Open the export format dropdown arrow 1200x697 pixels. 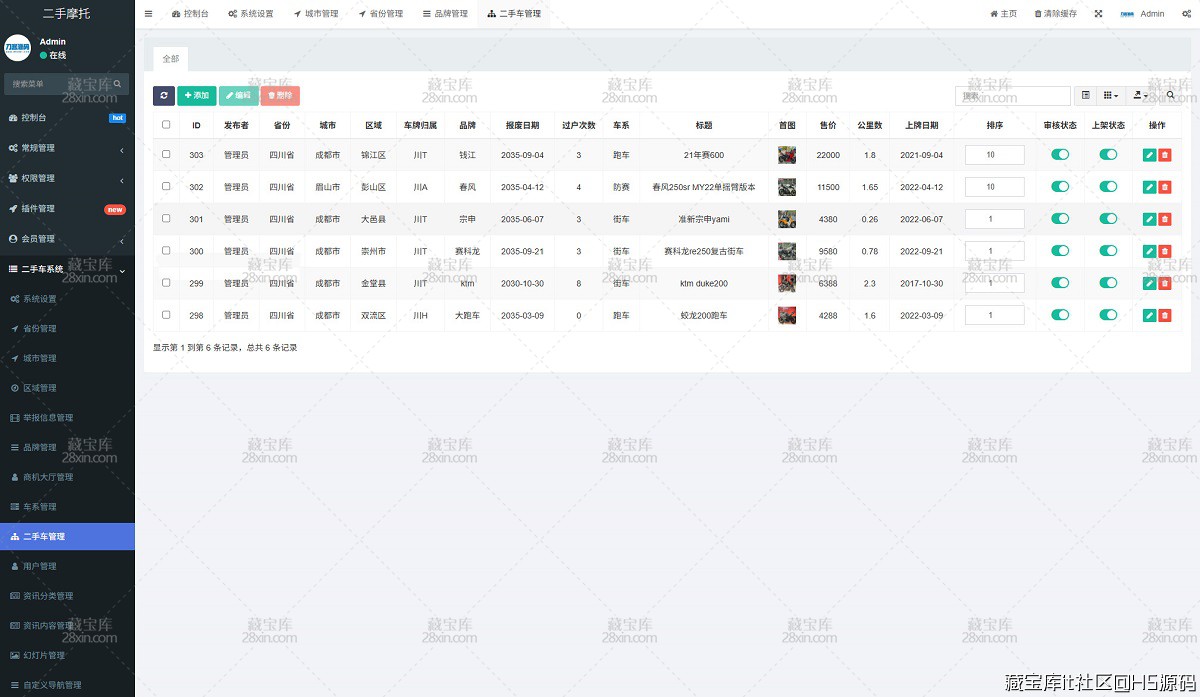click(1145, 96)
